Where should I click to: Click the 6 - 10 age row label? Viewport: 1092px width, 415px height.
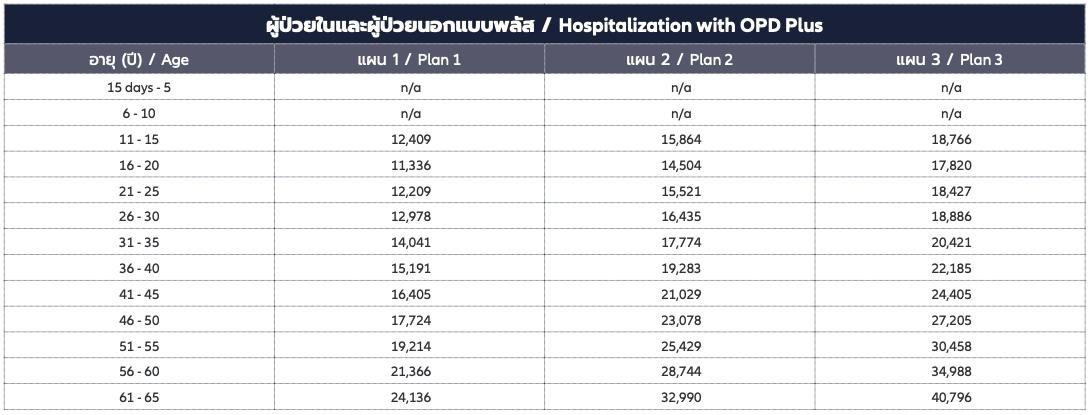tap(139, 113)
